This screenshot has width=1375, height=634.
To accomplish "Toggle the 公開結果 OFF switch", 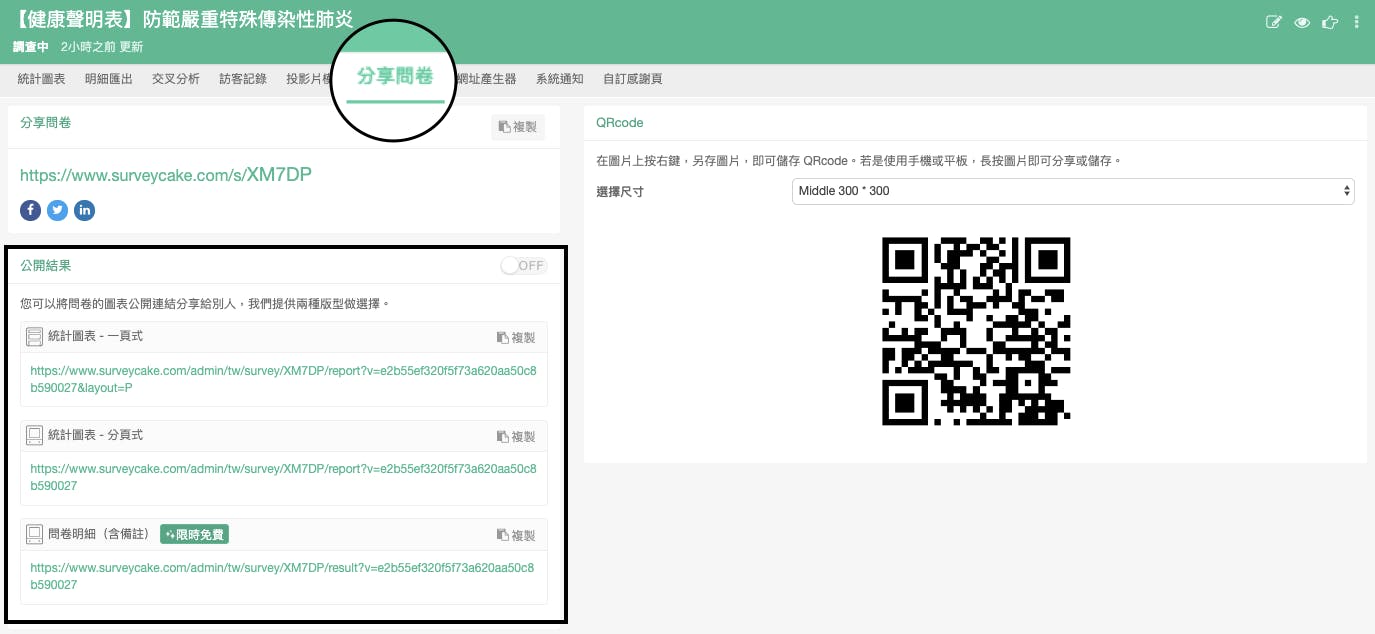I will click(x=524, y=266).
